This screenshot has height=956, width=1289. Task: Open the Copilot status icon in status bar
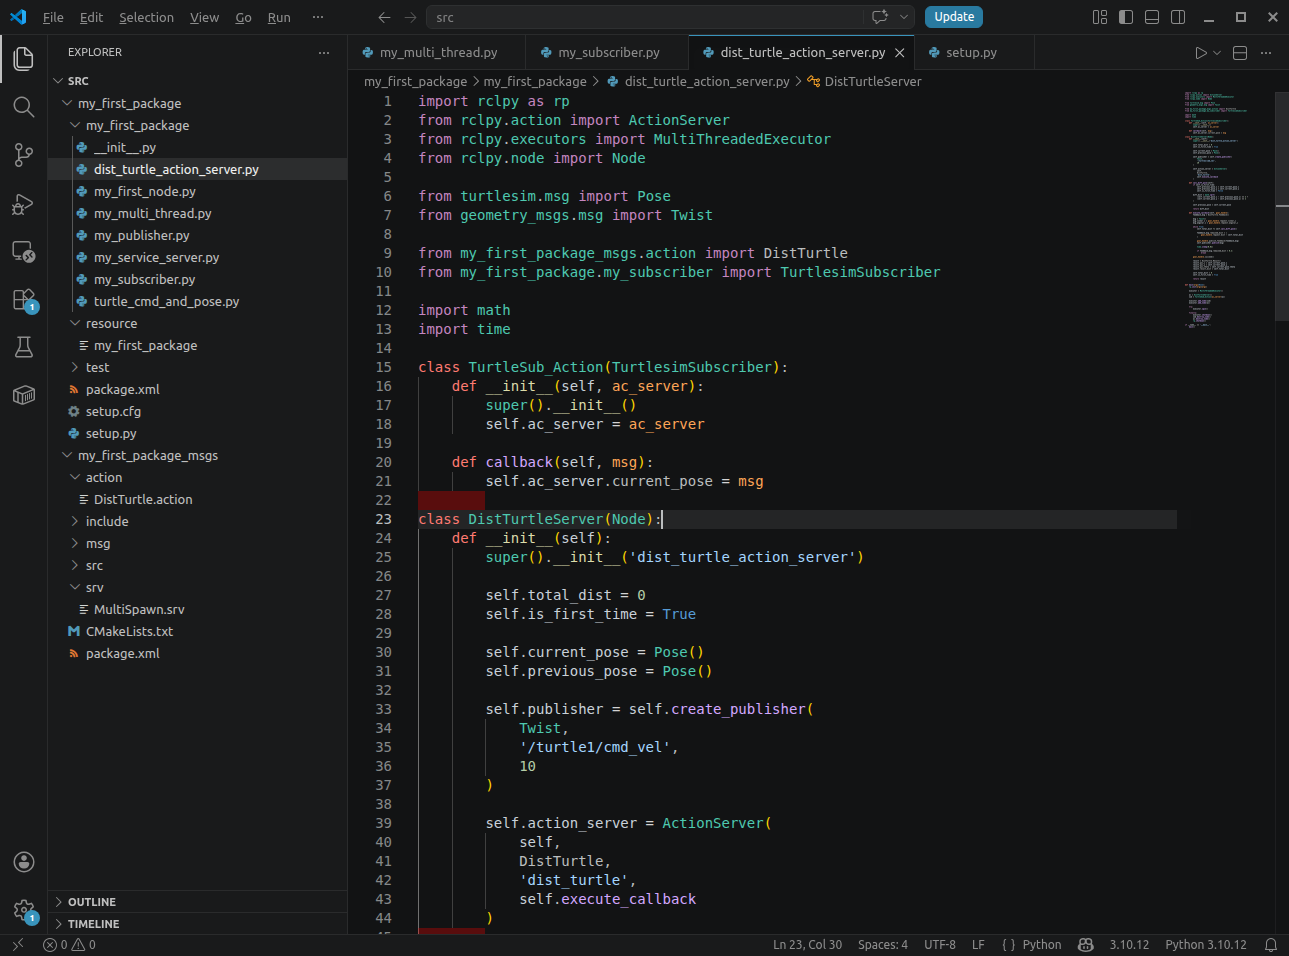tap(1086, 944)
